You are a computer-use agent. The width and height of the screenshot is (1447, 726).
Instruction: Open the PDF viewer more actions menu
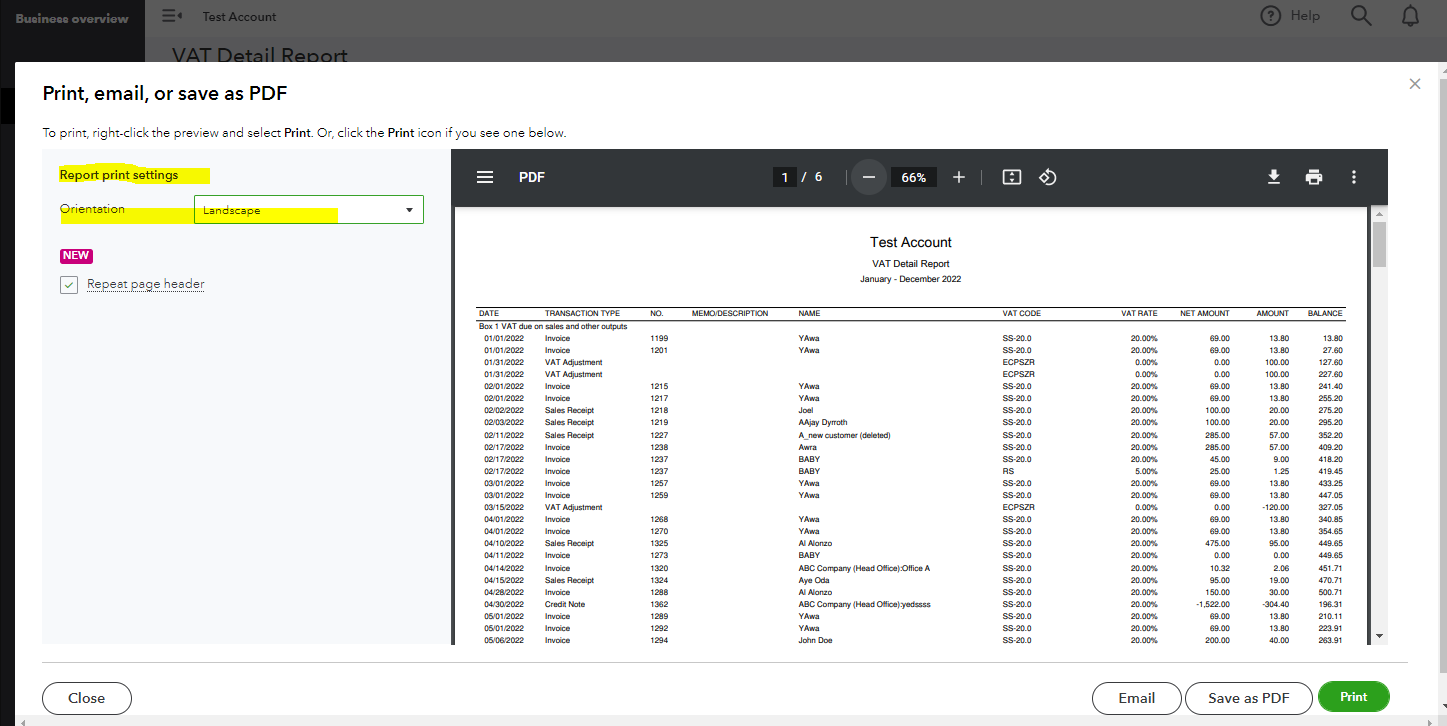[x=1354, y=177]
